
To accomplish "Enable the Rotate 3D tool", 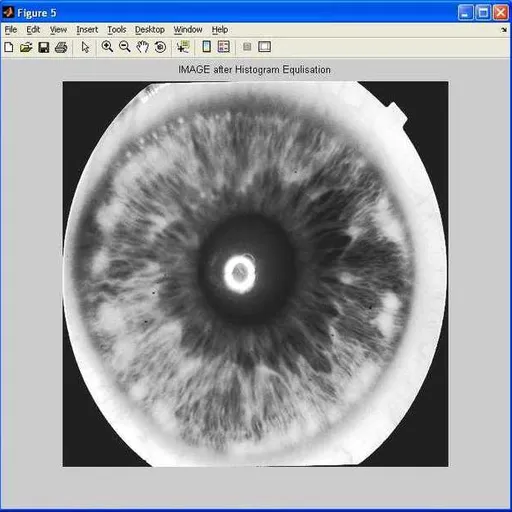I will click(160, 47).
